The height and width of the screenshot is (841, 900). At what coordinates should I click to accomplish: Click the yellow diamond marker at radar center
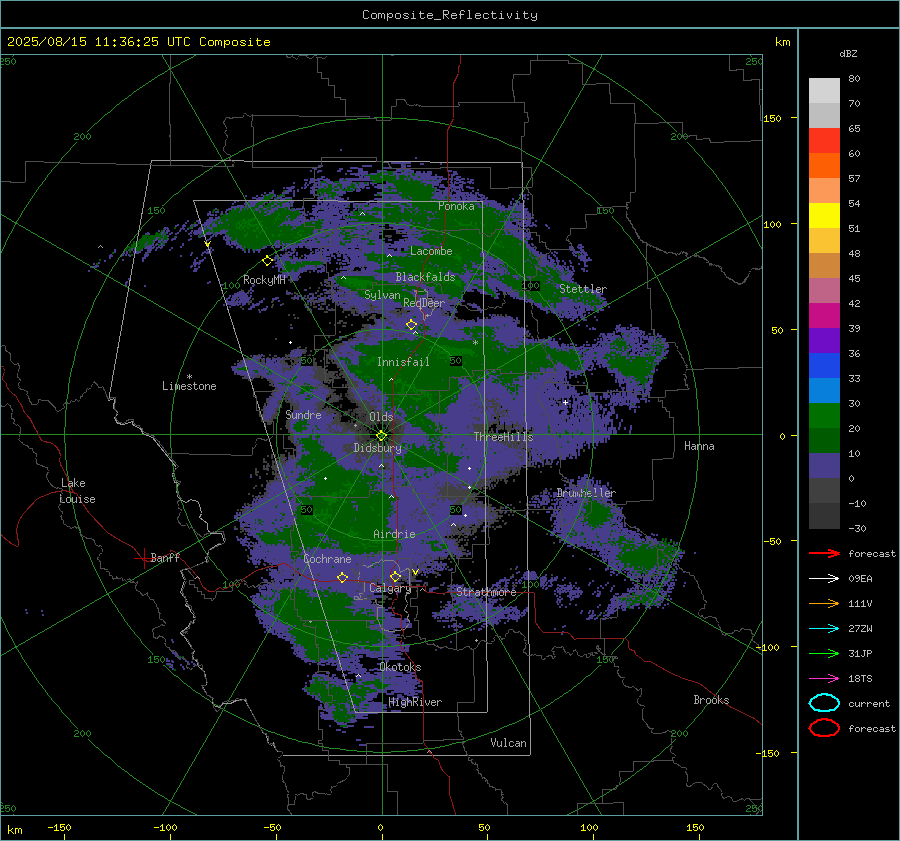(382, 436)
